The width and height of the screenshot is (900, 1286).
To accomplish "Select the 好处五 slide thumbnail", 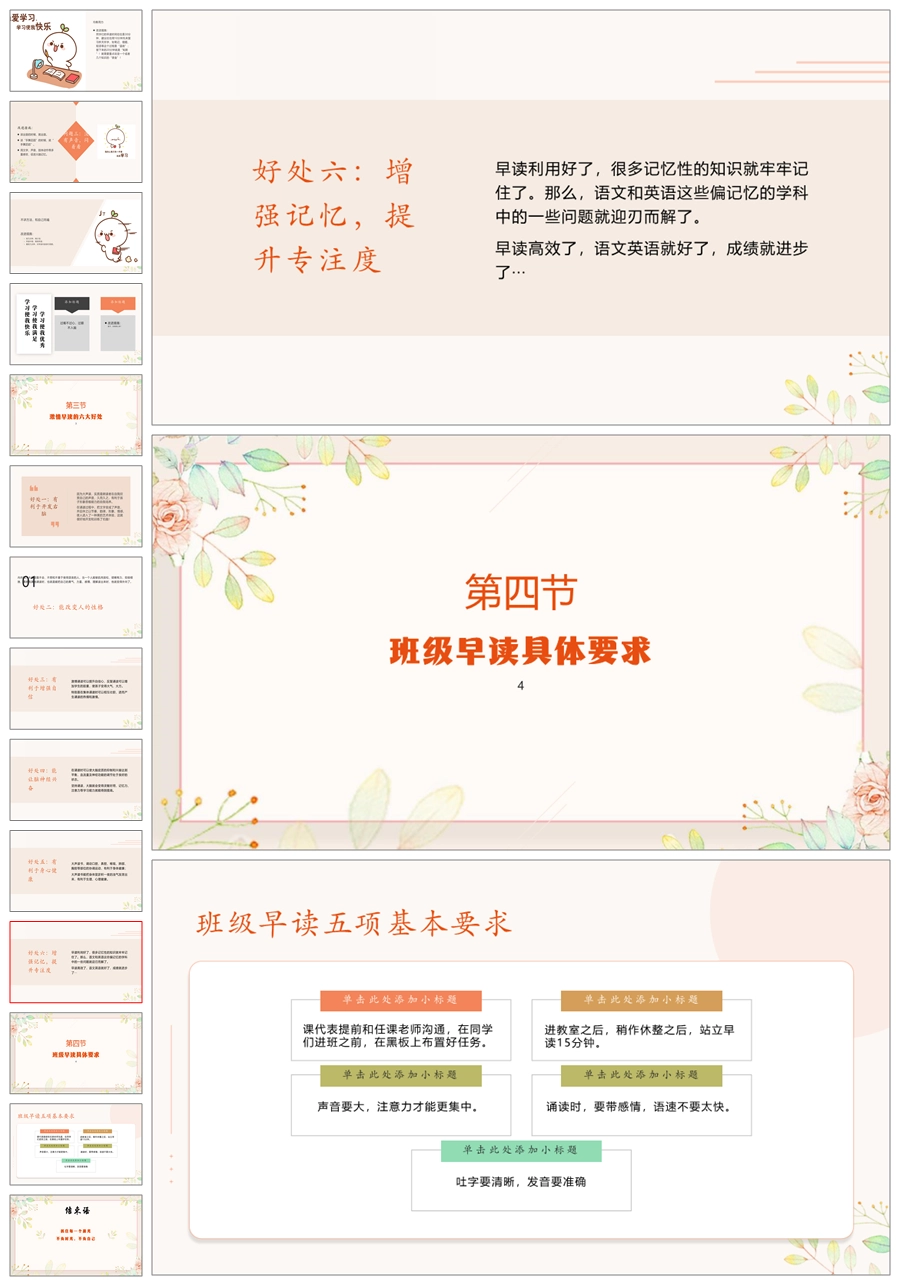I will 76,870.
